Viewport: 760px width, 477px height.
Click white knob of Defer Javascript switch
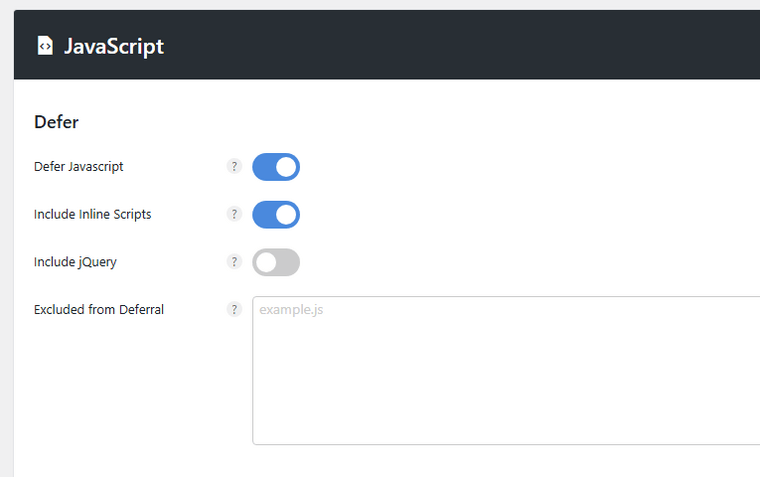pos(286,167)
